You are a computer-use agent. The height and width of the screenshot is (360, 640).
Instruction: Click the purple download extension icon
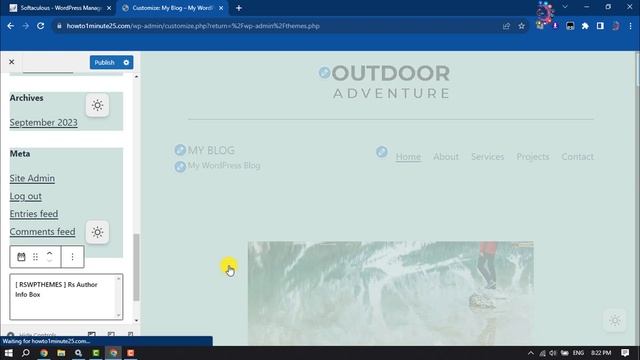pos(555,26)
